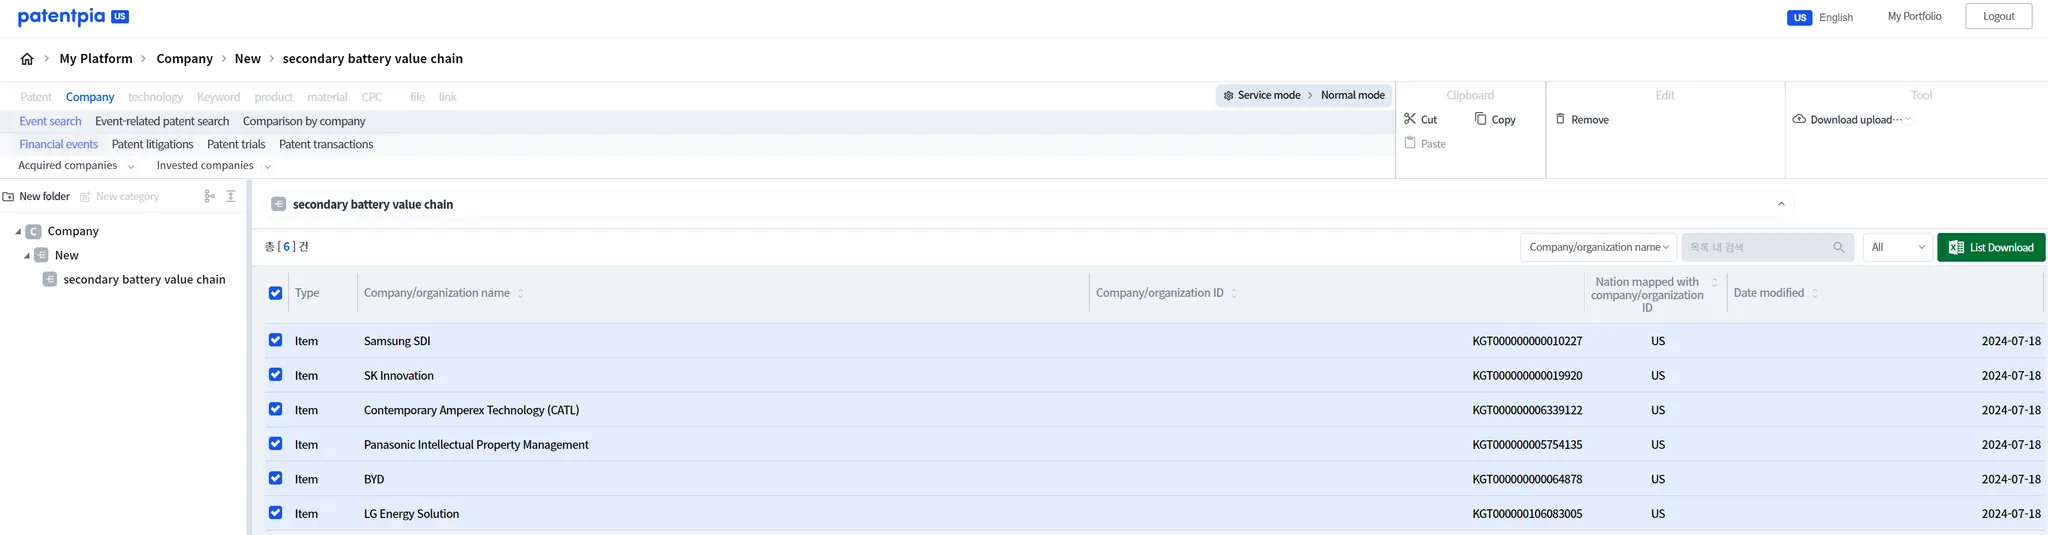Click the New category icon

click(85, 197)
